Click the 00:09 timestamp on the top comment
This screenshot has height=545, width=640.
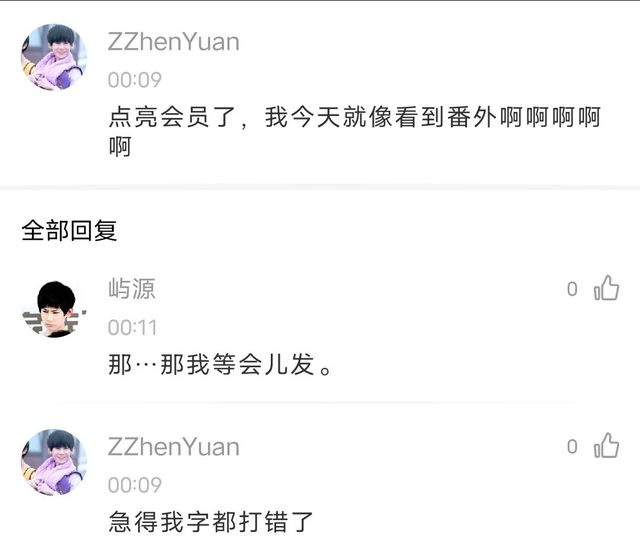[135, 80]
